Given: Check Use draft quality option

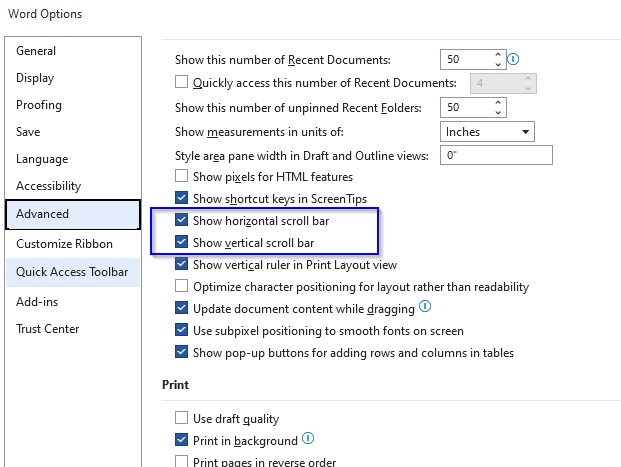Looking at the screenshot, I should point(182,418).
